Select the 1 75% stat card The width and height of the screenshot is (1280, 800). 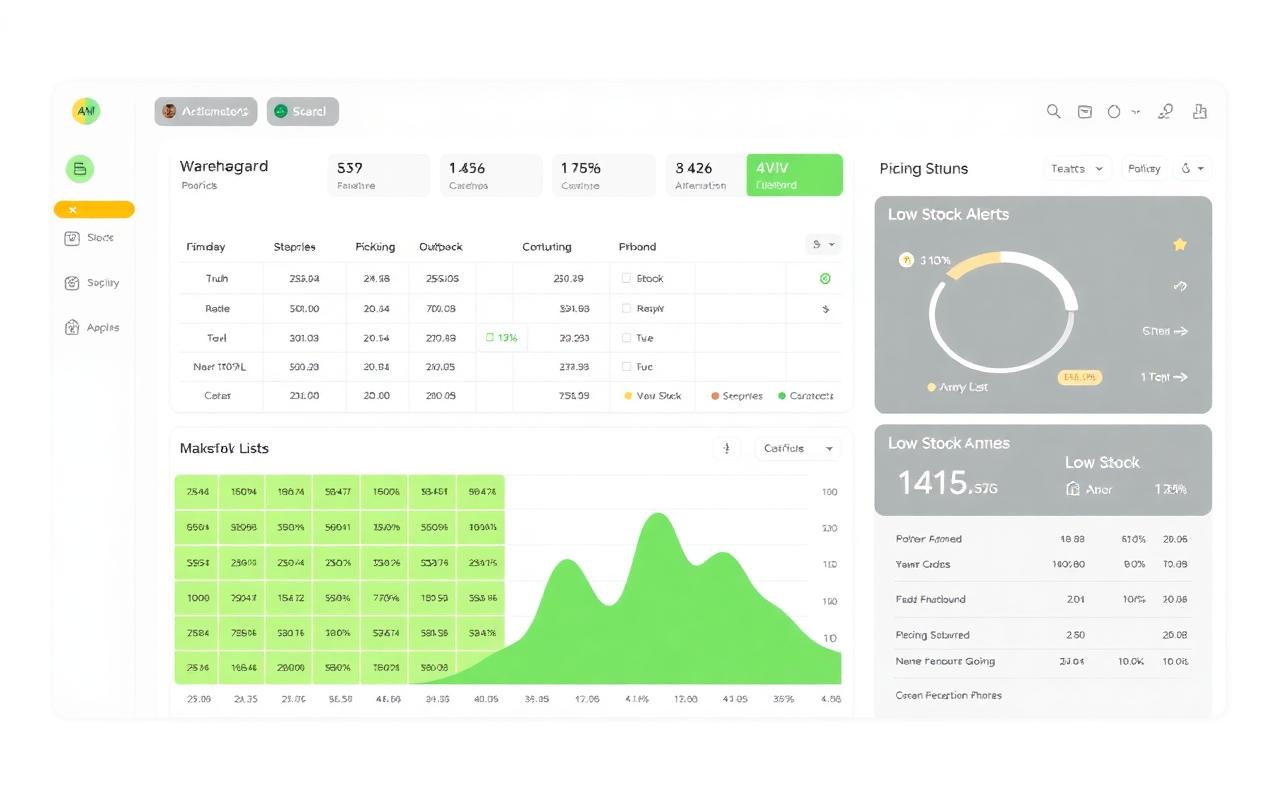click(x=603, y=175)
